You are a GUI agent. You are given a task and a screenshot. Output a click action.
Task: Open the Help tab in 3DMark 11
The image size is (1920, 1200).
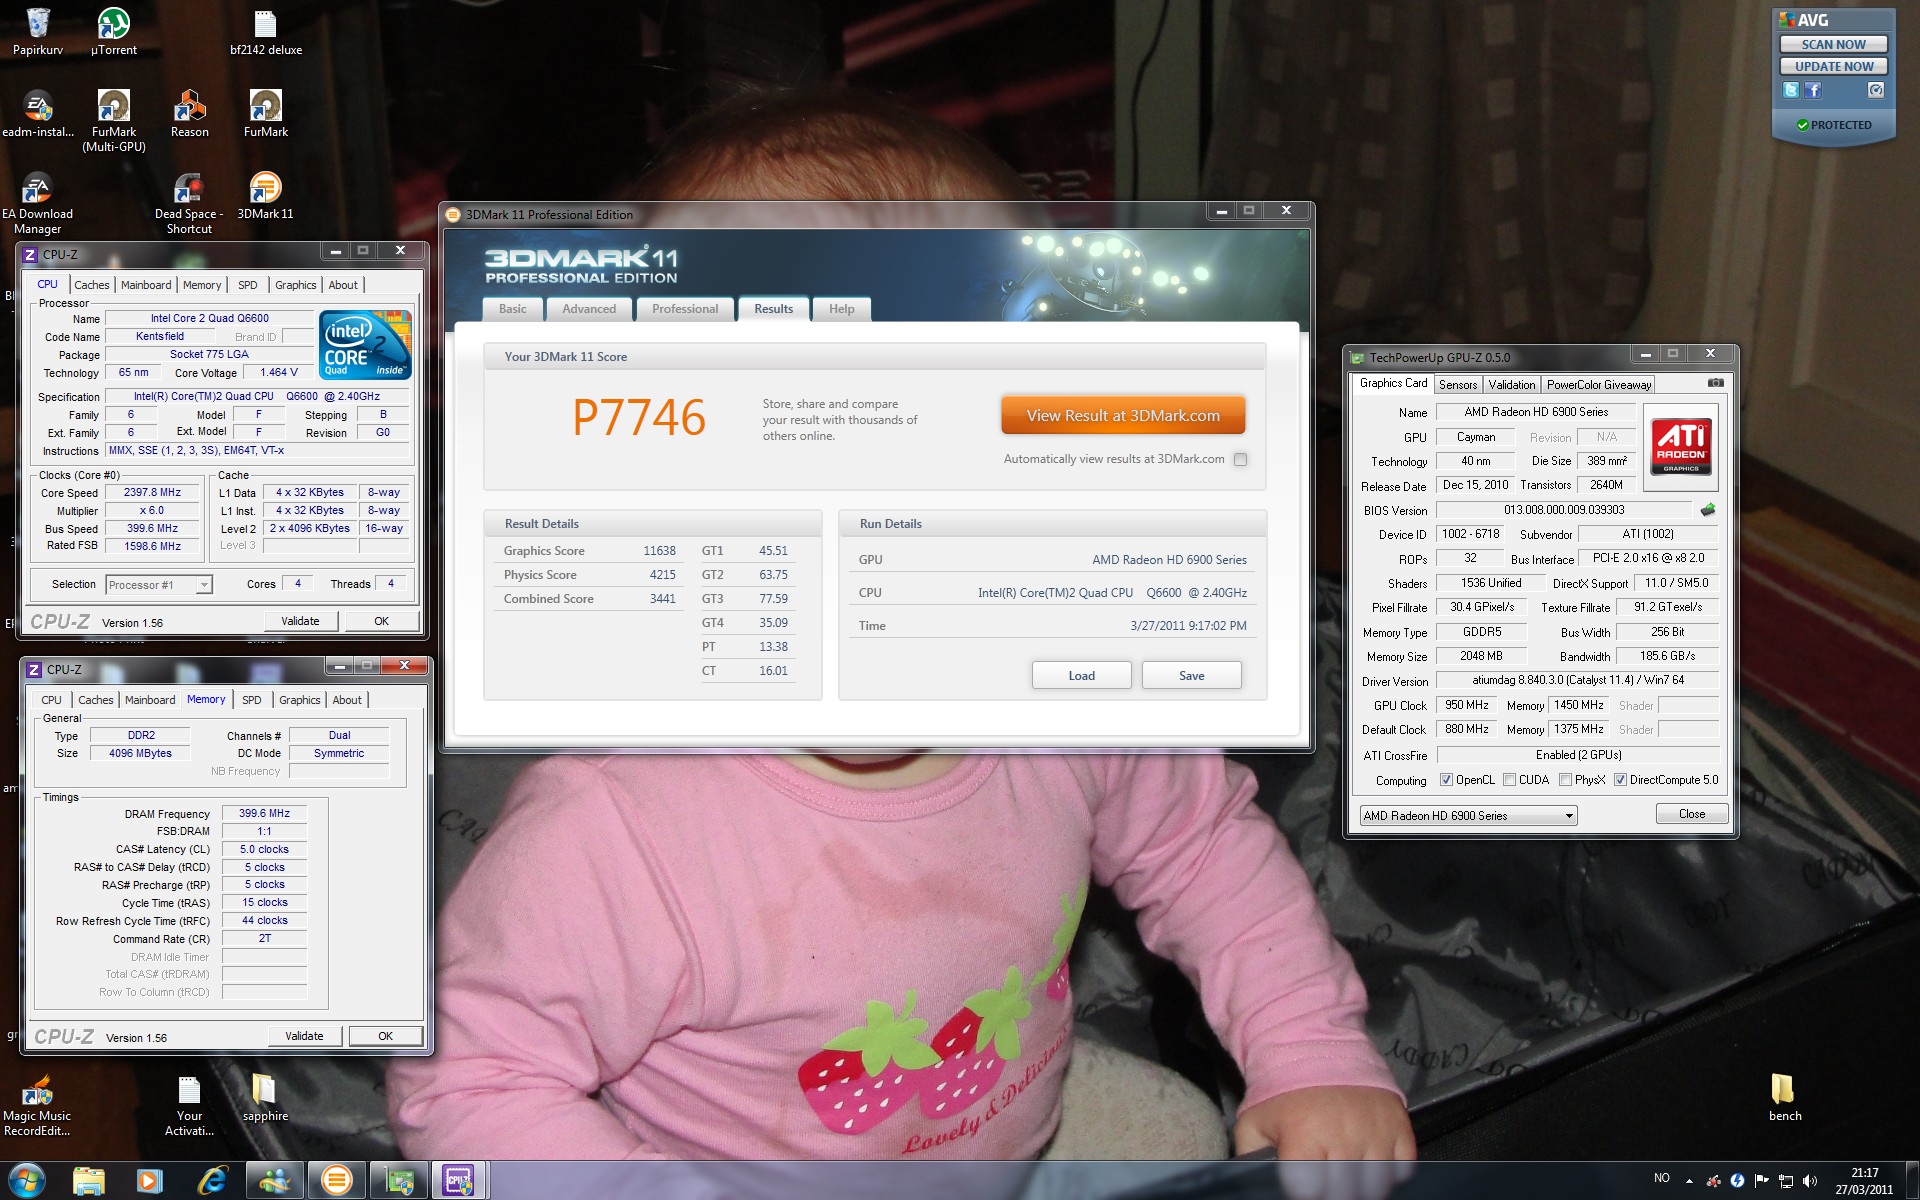coord(841,309)
